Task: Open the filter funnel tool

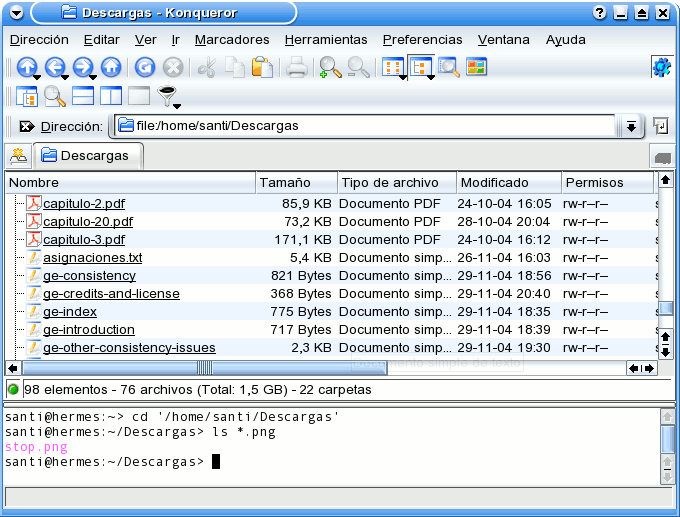Action: [x=167, y=96]
